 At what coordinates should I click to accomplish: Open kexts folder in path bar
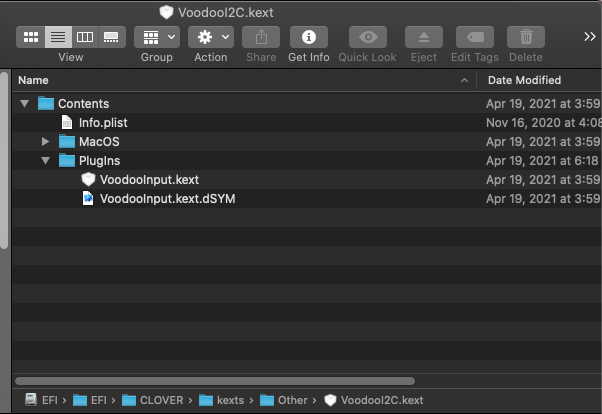point(222,400)
